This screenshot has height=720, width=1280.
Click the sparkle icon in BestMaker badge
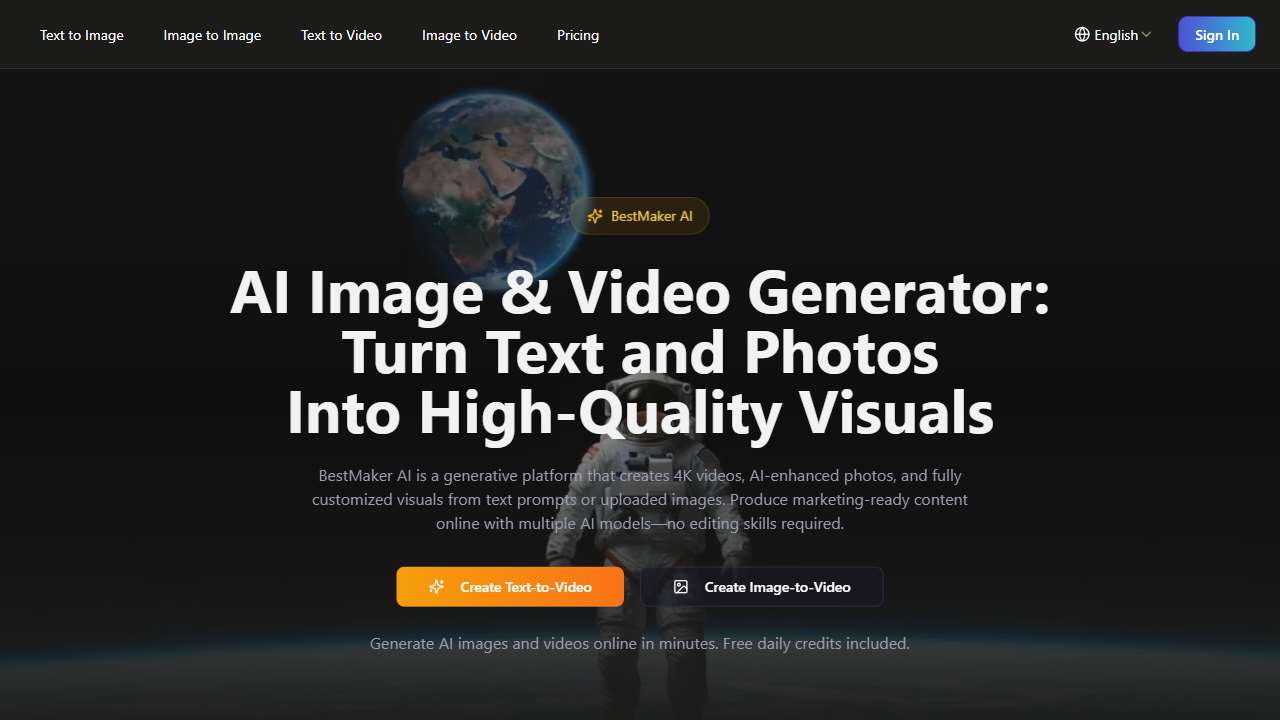(595, 216)
